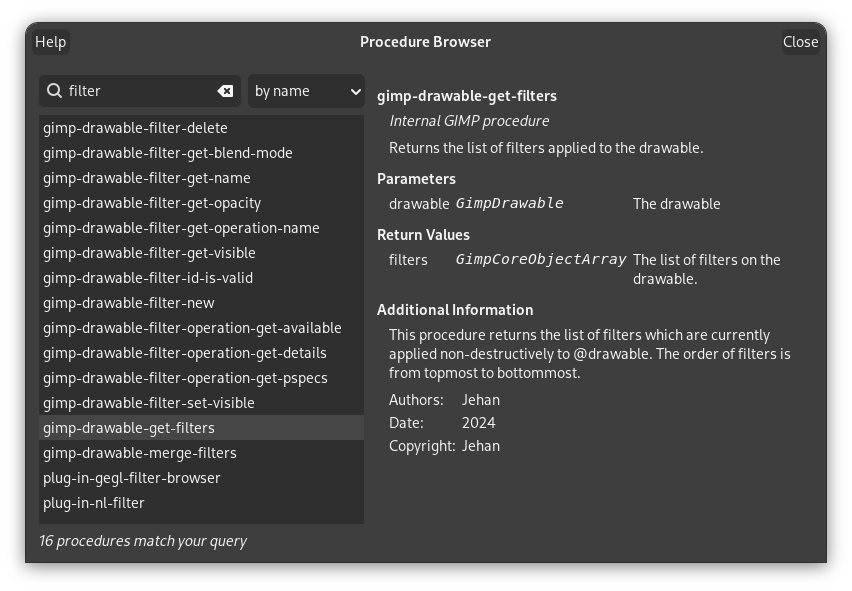Select gimp-drawable-filter-get-visible procedure
852x591 pixels.
pos(149,253)
